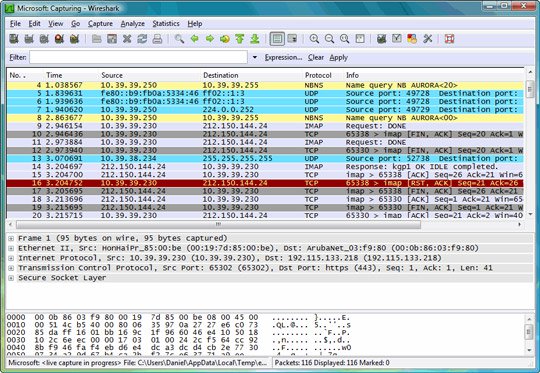The height and width of the screenshot is (373, 540).
Task: Select packet 4 NBNS AURORA<20> row
Action: [265, 85]
